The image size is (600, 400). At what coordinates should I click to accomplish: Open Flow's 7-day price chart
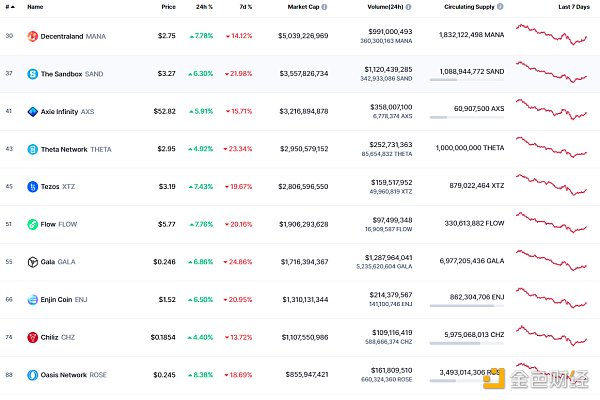click(x=551, y=222)
